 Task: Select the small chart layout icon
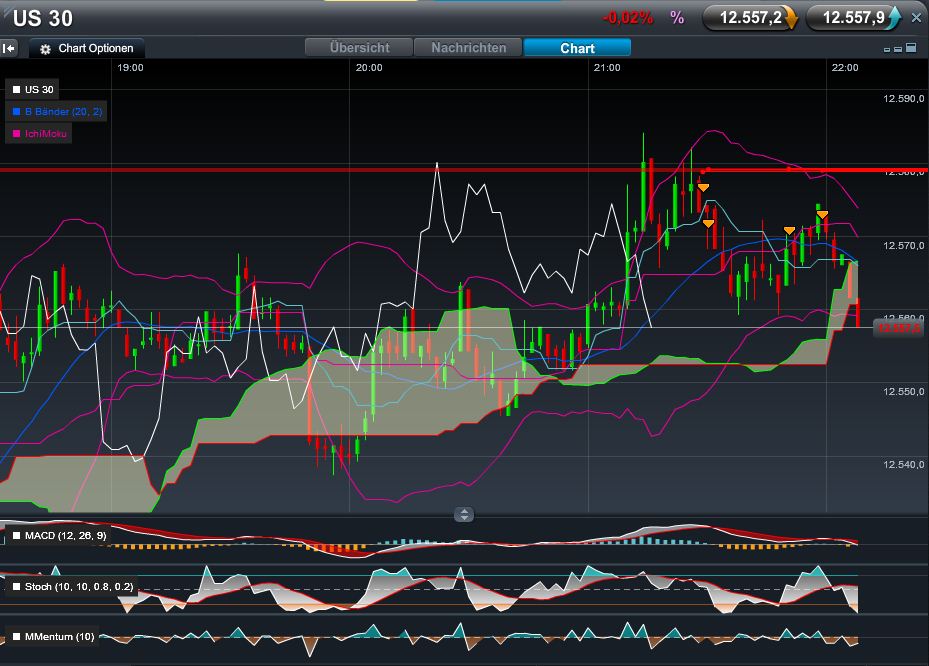click(887, 50)
